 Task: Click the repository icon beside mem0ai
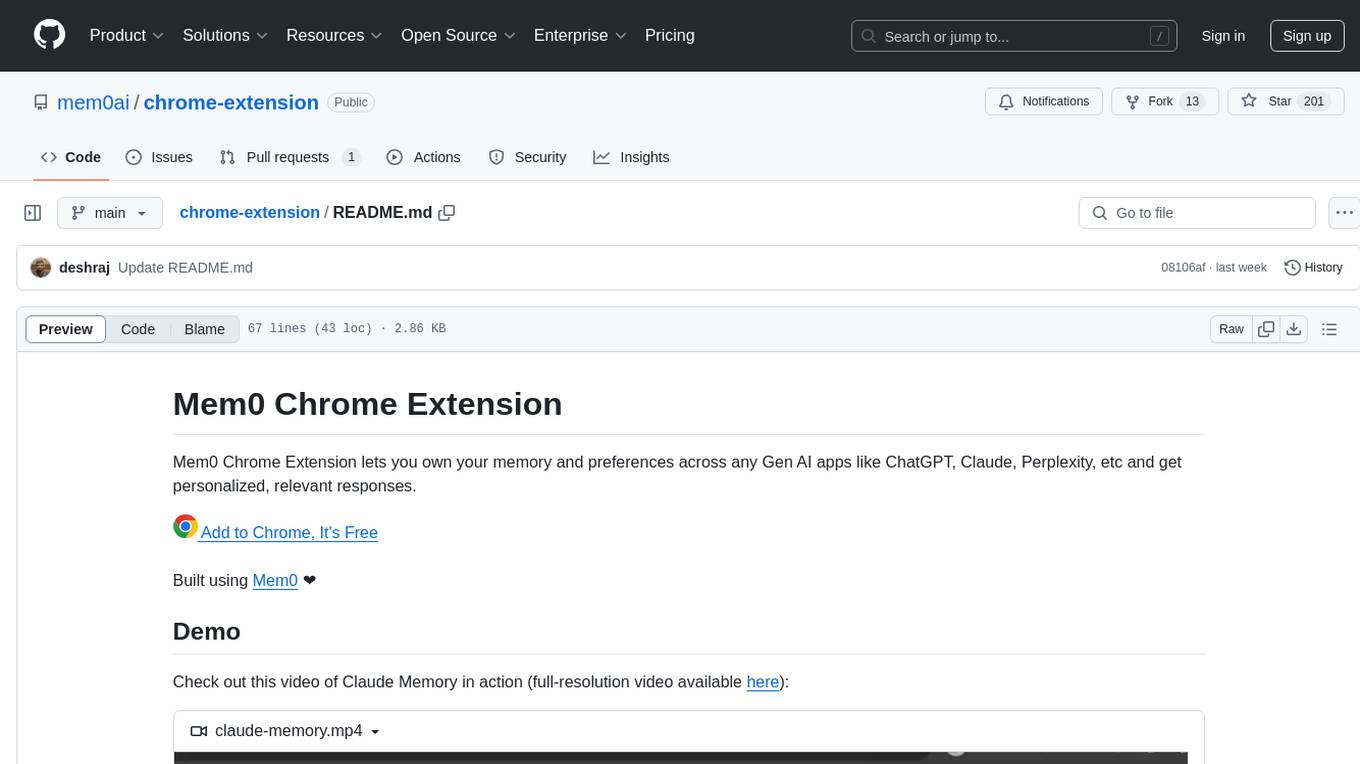[40, 102]
